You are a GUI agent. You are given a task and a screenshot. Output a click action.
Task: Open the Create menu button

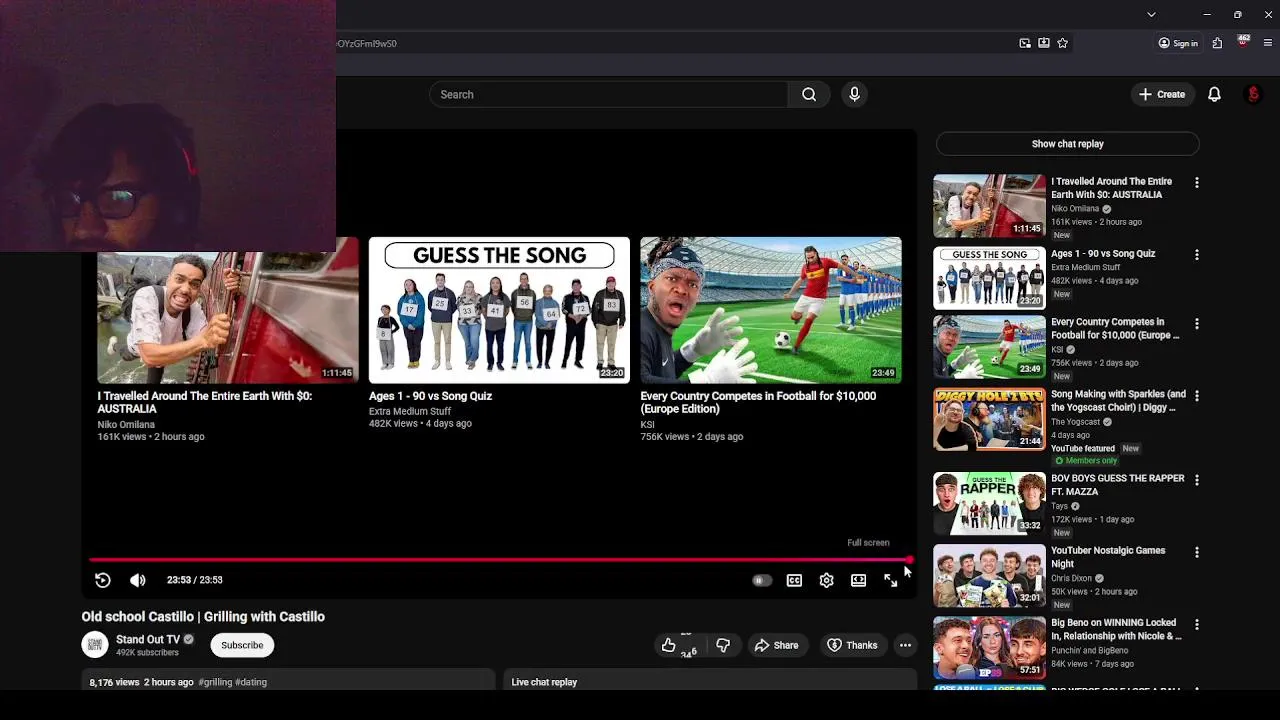pos(1161,94)
